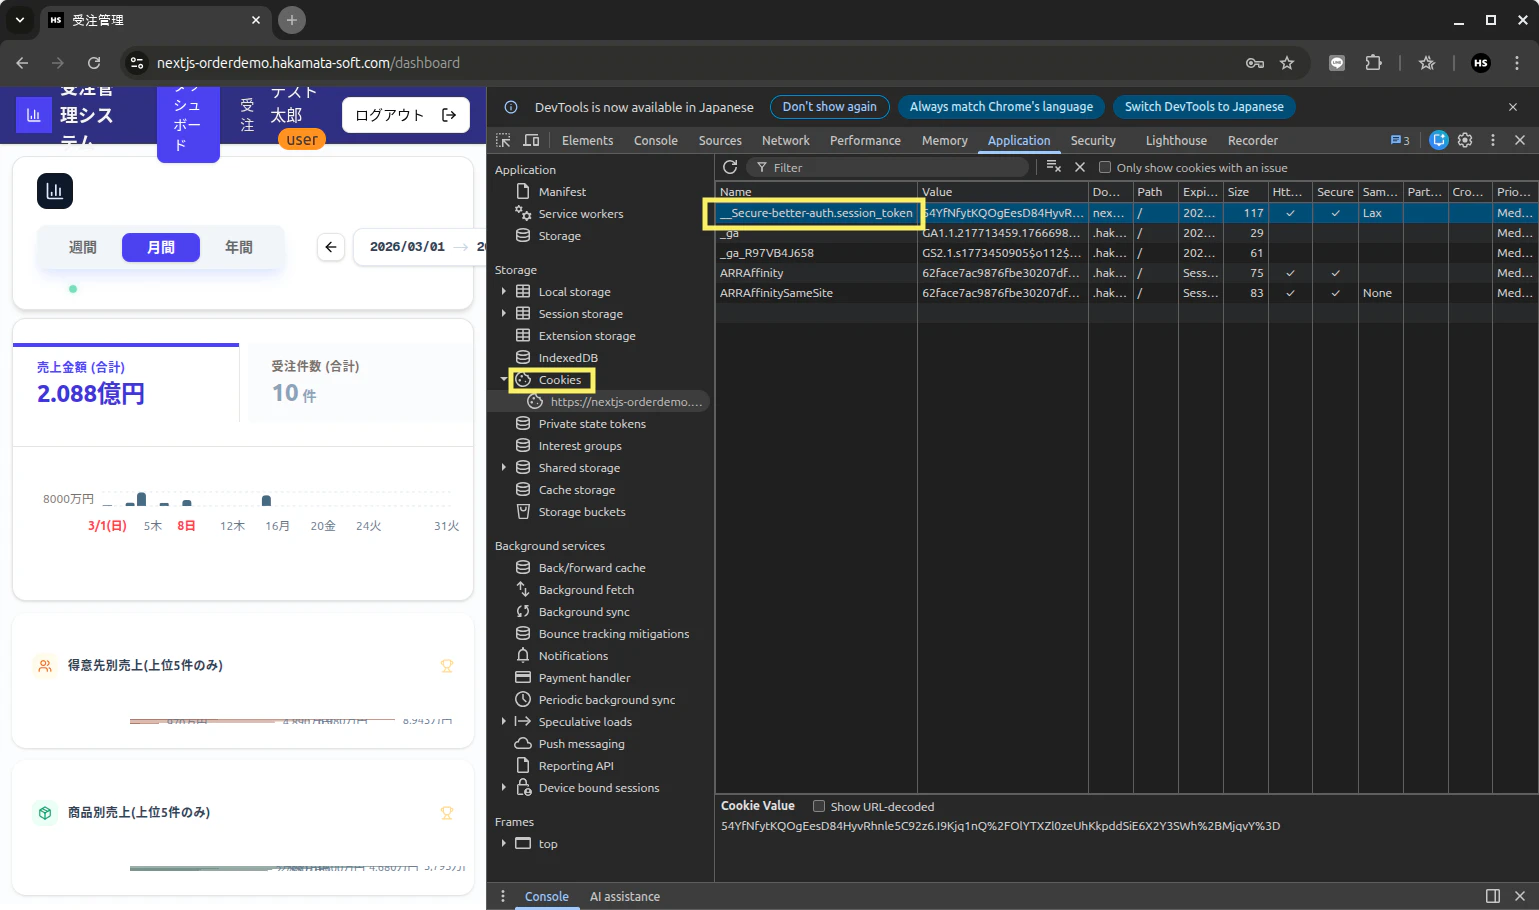Image resolution: width=1539 pixels, height=910 pixels.
Task: Select the 週間 period toggle
Action: coord(83,247)
